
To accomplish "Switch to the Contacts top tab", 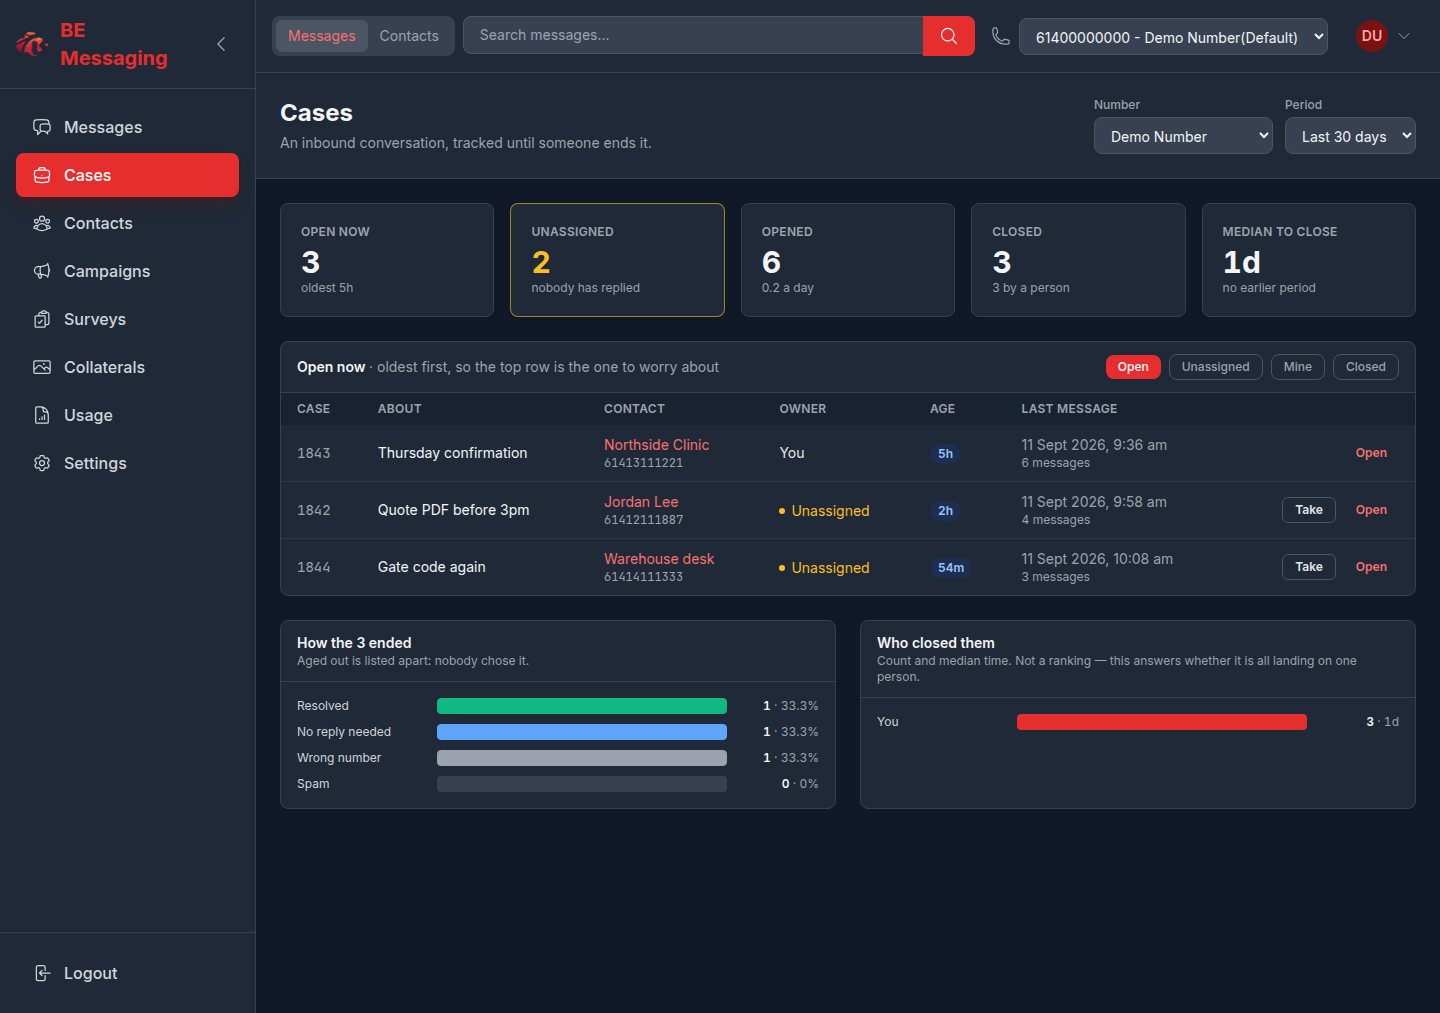I will pyautogui.click(x=409, y=36).
